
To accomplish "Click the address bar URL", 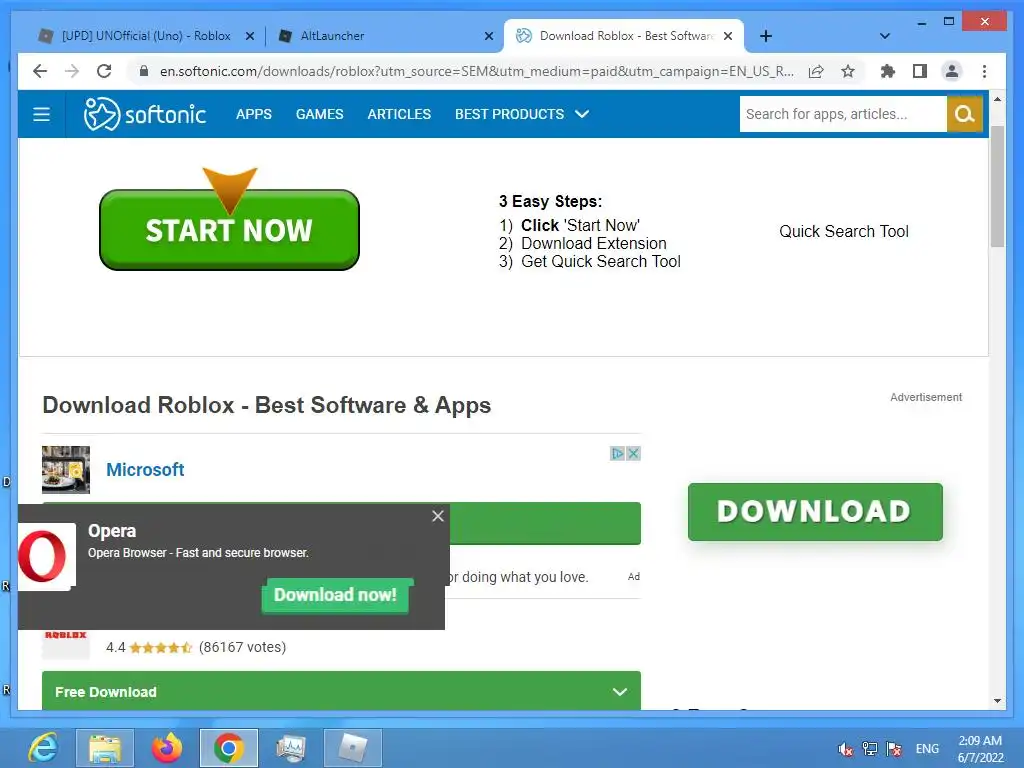I will pos(477,71).
